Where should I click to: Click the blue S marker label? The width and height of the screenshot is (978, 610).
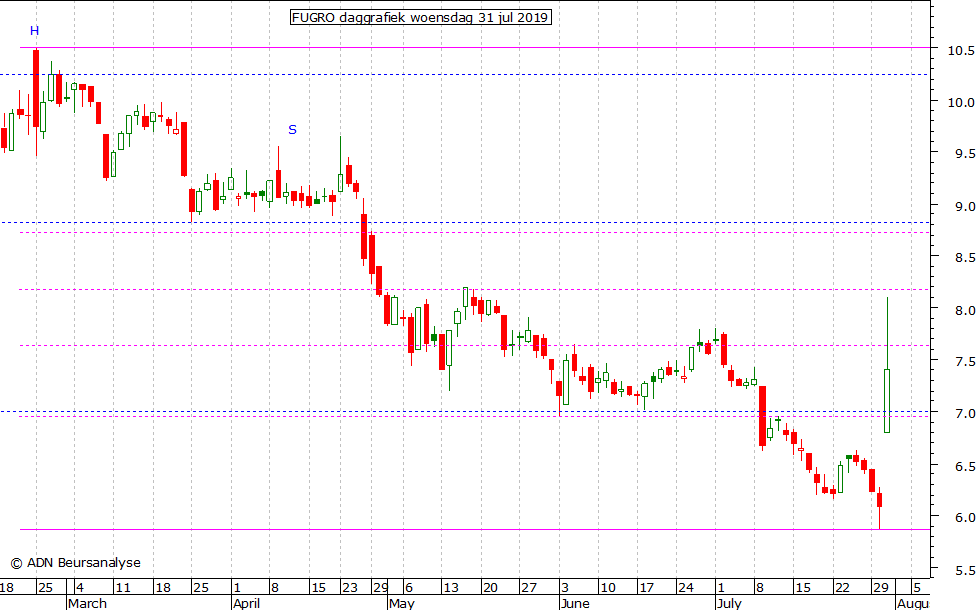pos(293,130)
